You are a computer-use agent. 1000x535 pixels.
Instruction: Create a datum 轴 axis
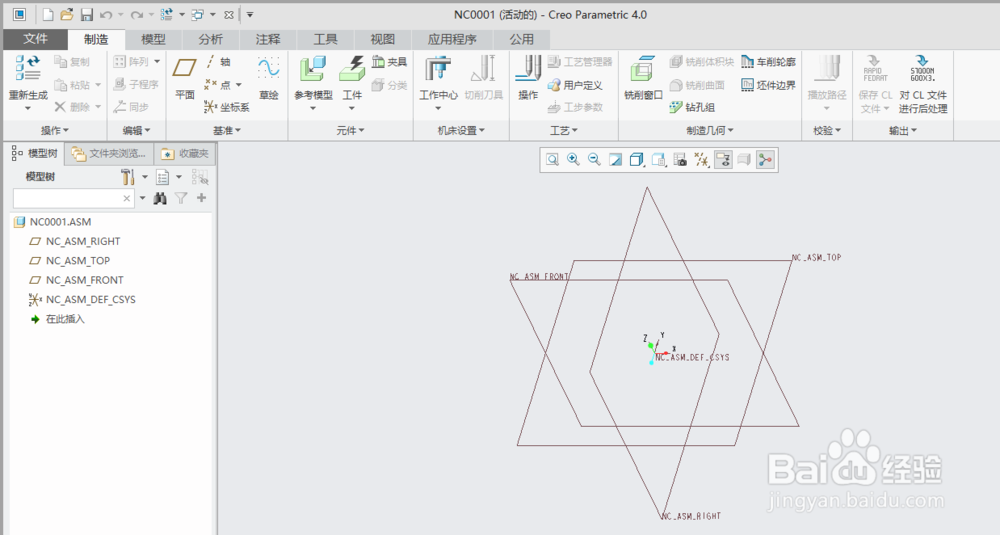coord(218,62)
